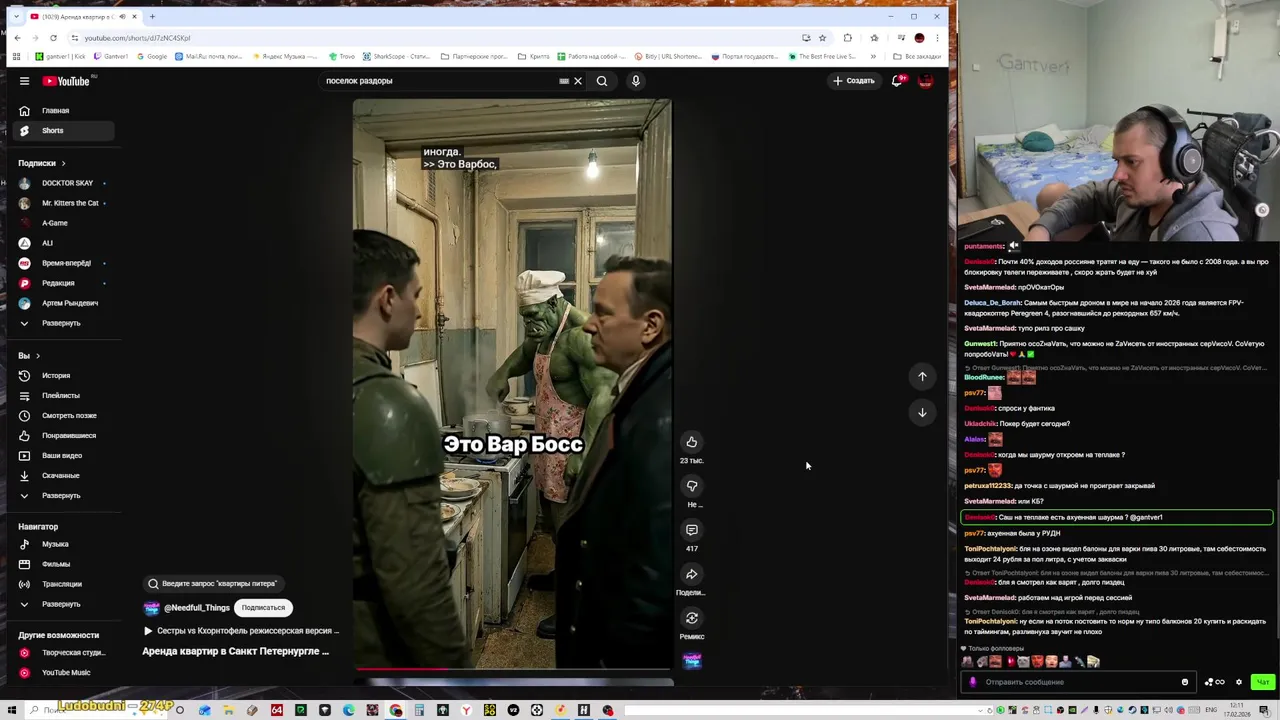
Task: Unmute the stream audio speaker icon
Action: (1013, 246)
